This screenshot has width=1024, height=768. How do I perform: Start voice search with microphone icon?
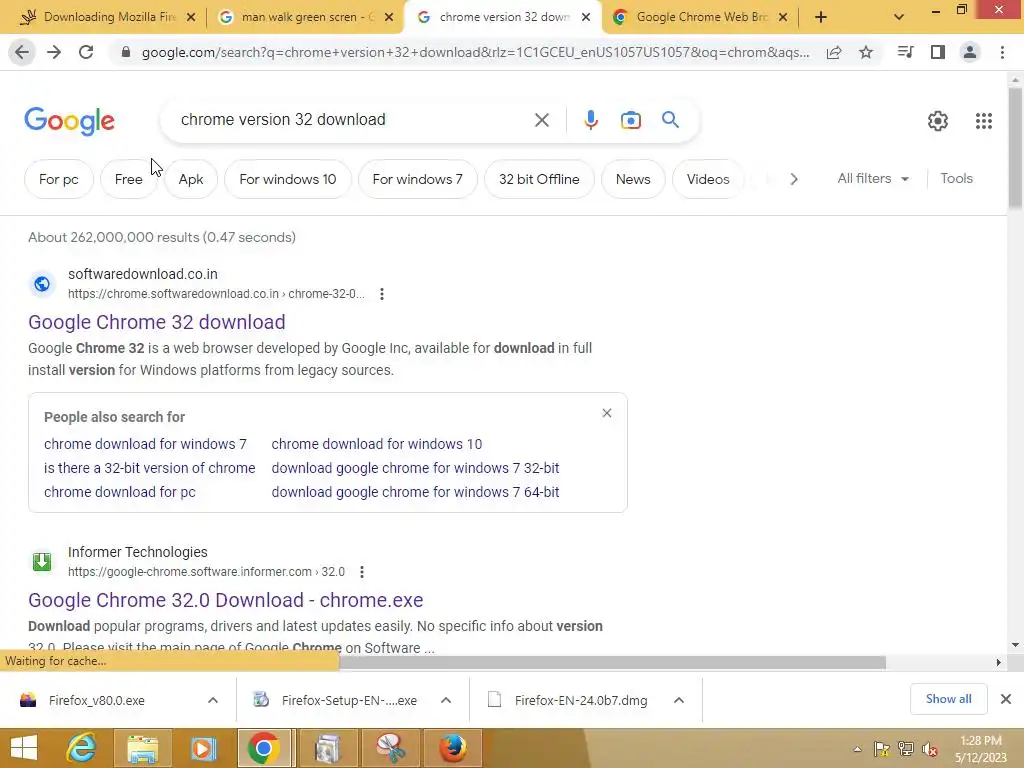(591, 120)
